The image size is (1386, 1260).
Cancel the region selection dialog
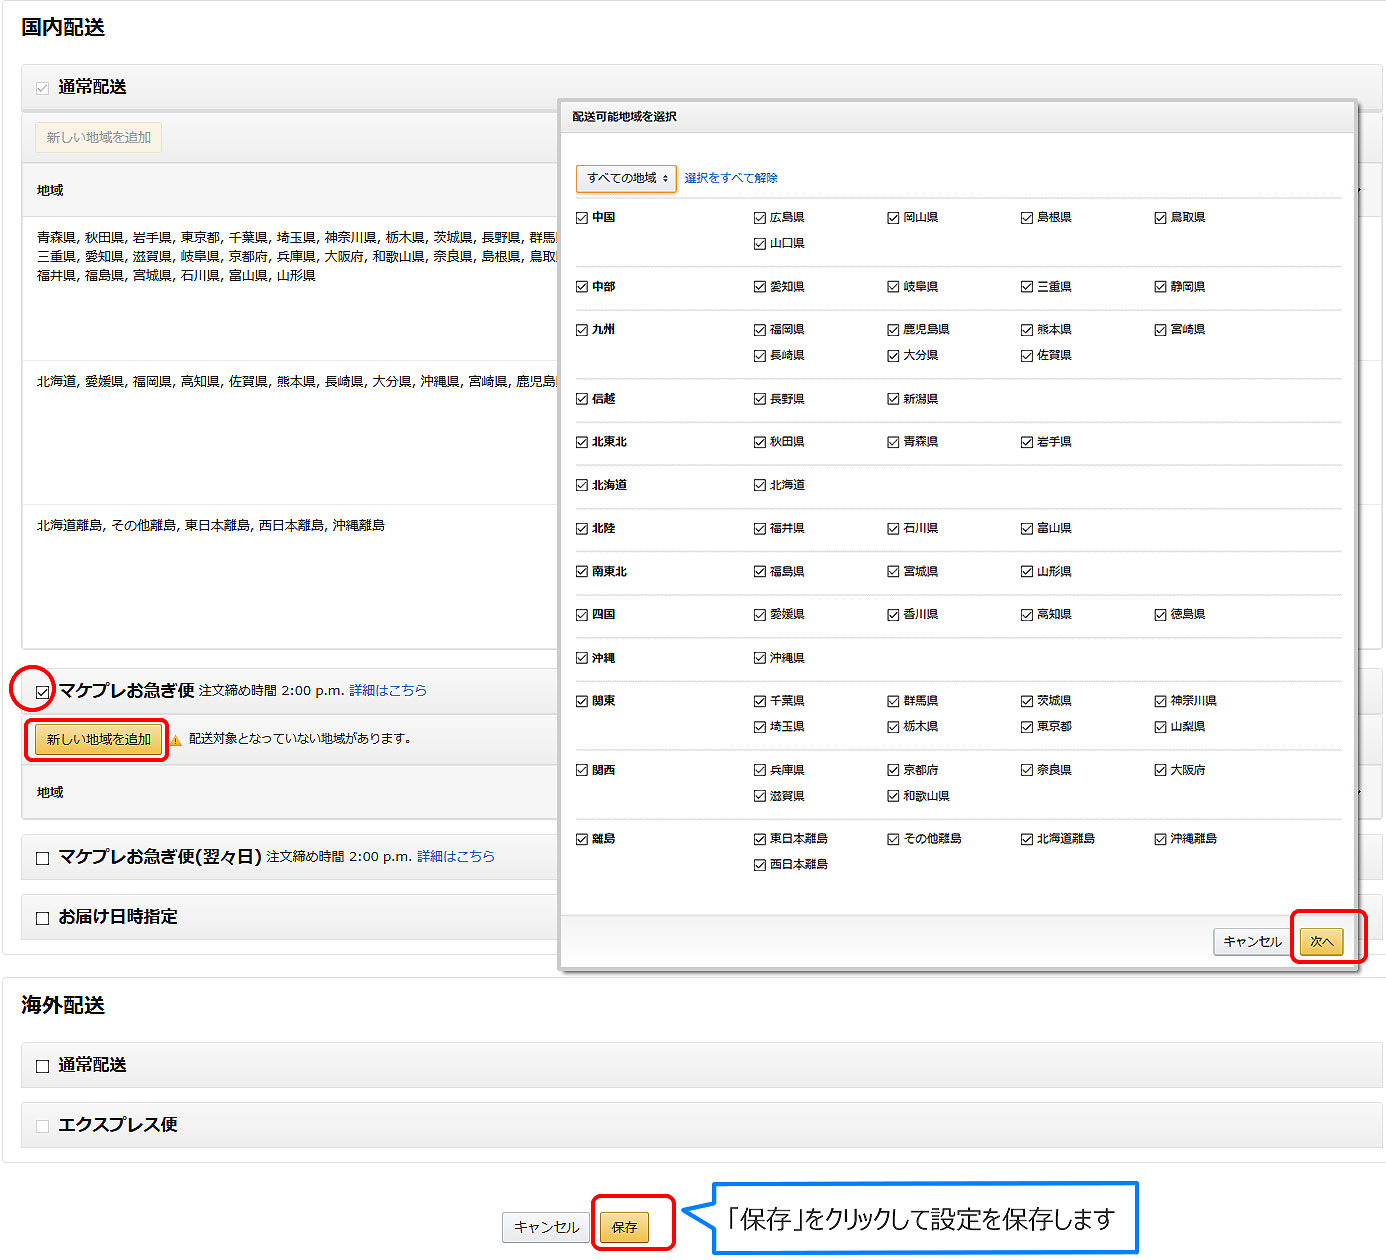(1252, 942)
